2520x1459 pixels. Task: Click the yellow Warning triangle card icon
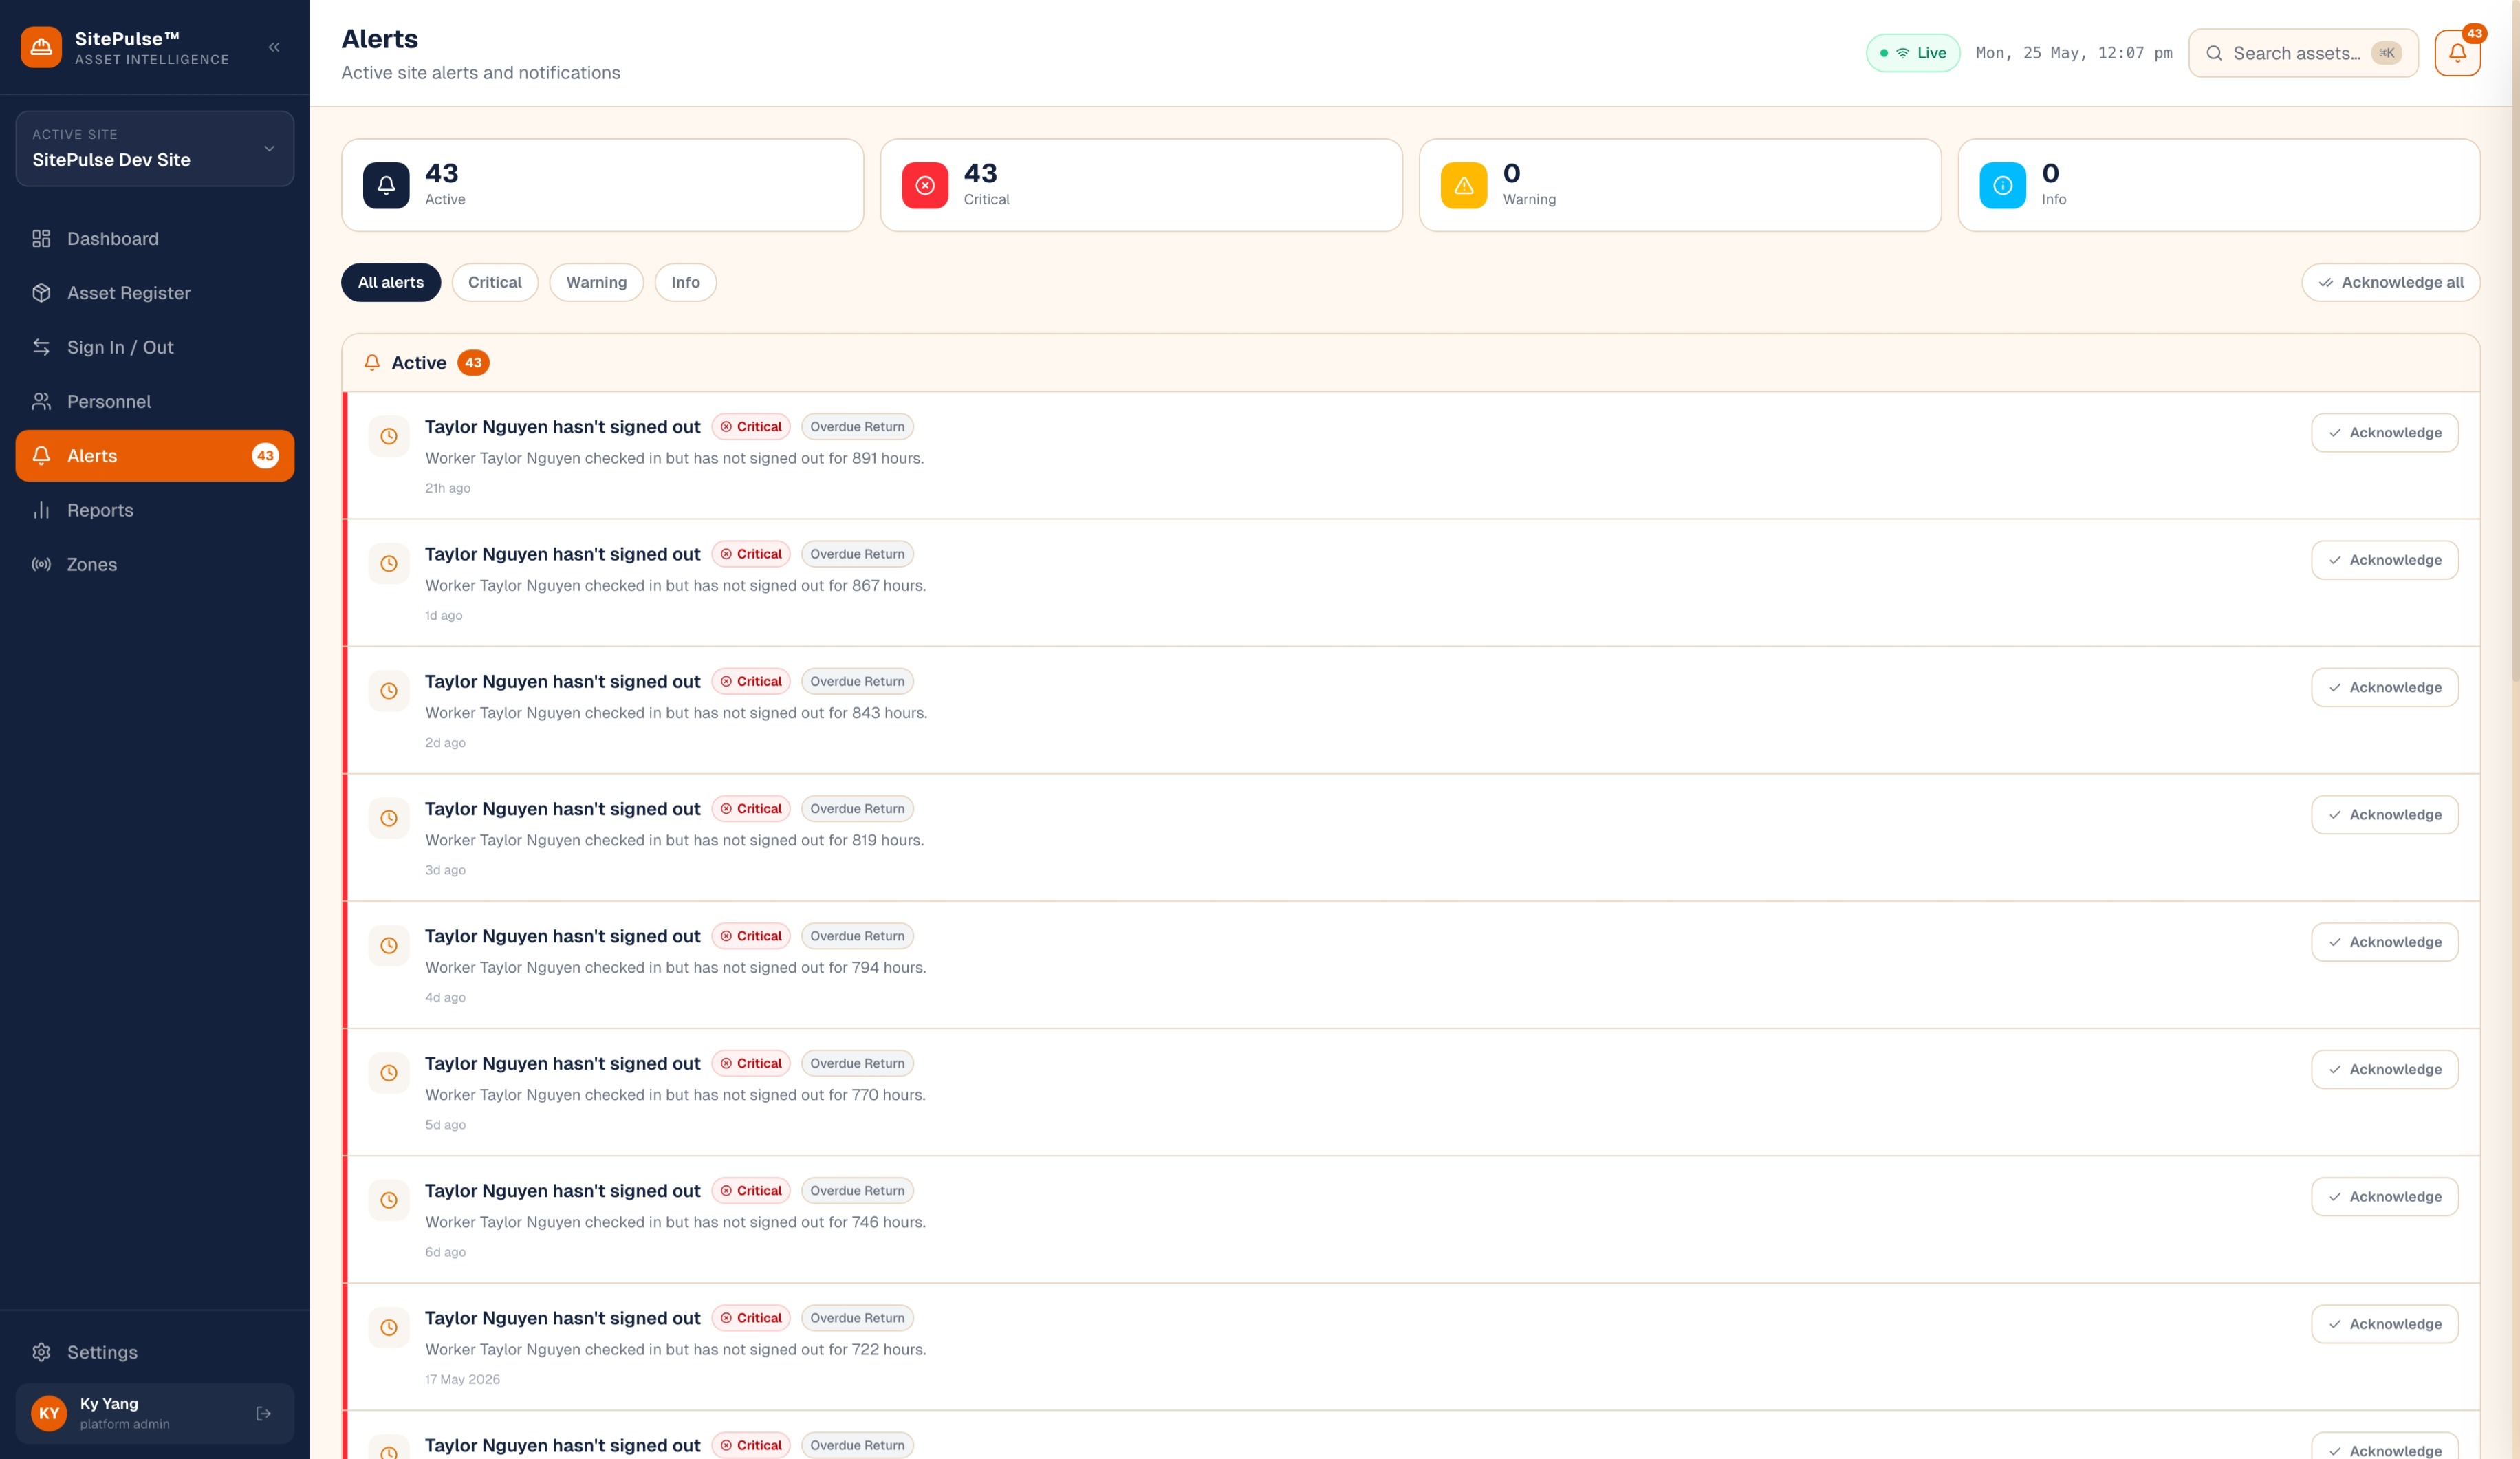(x=1464, y=185)
